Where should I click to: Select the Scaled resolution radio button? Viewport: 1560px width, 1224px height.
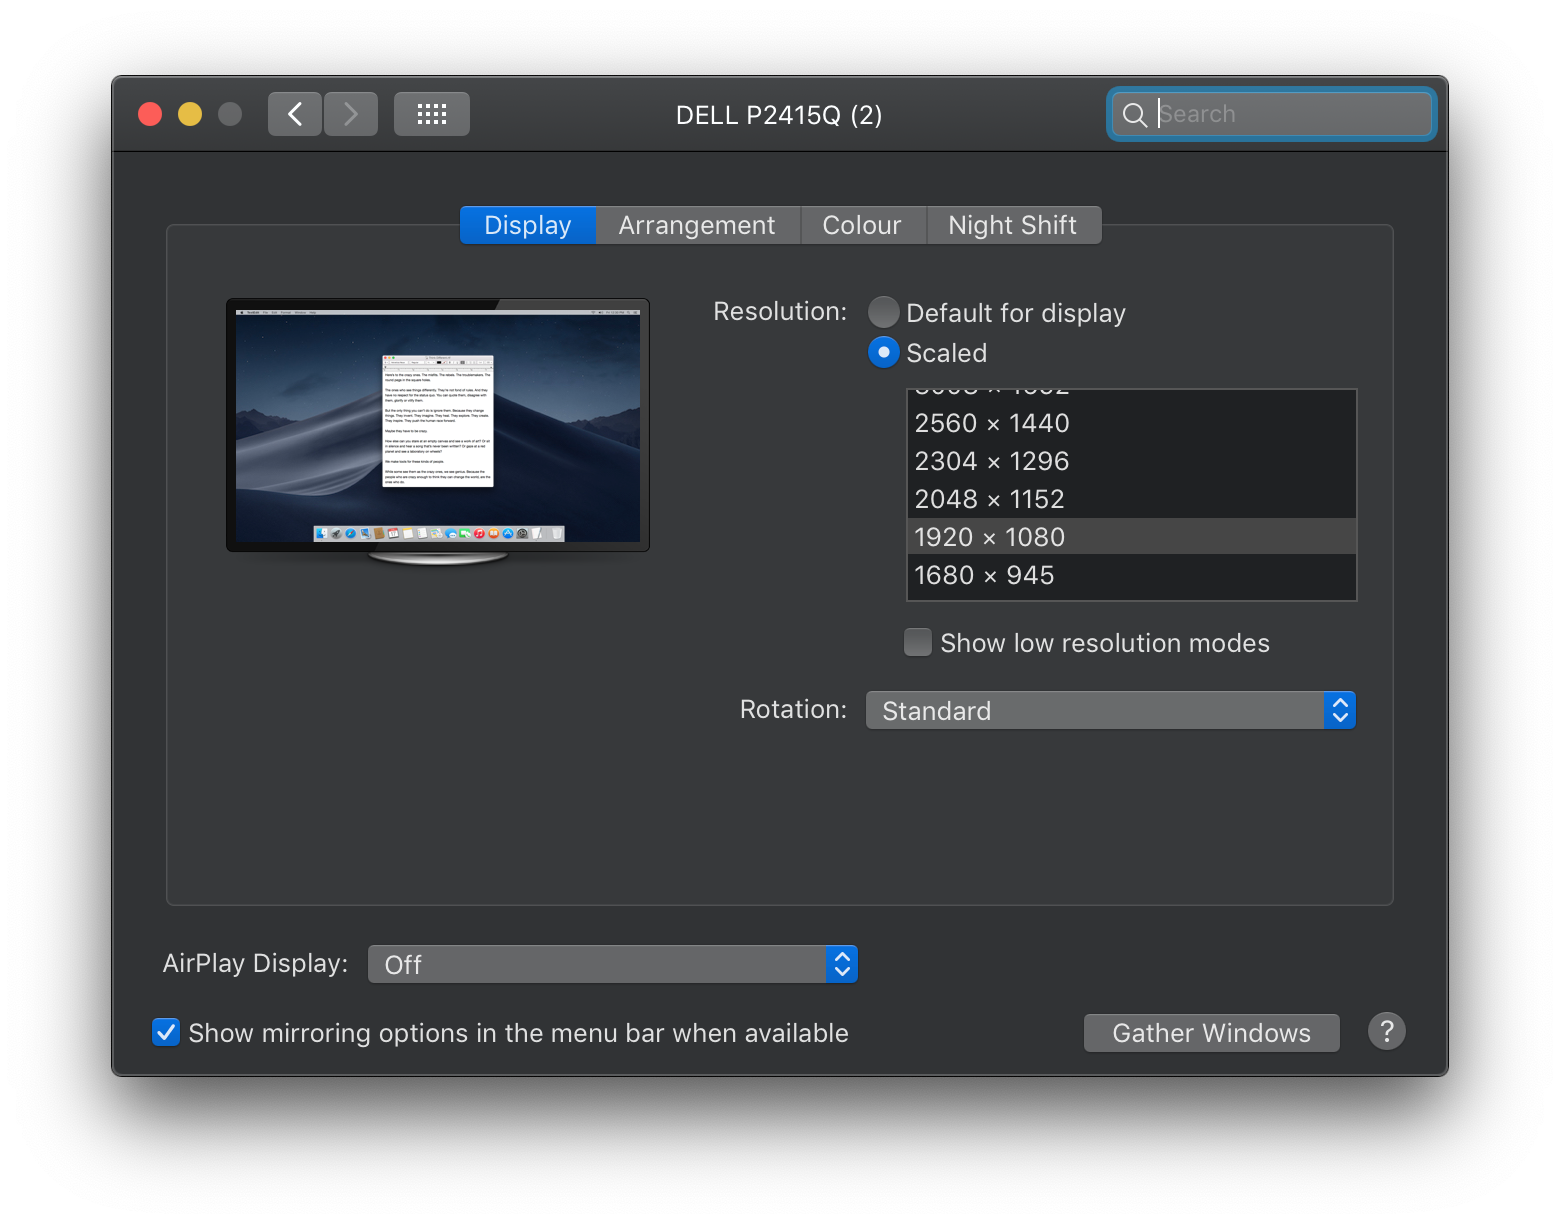[x=884, y=352]
